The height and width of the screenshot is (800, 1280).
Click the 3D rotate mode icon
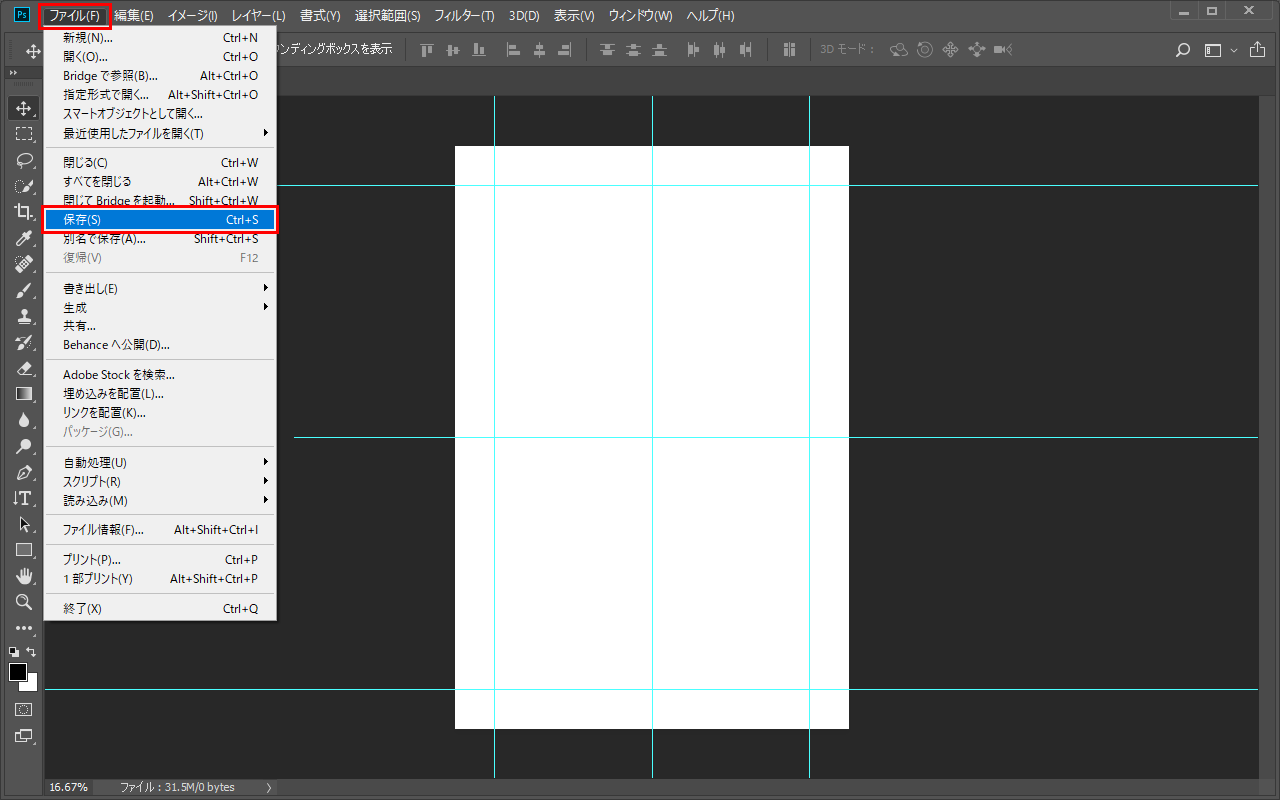pos(898,49)
